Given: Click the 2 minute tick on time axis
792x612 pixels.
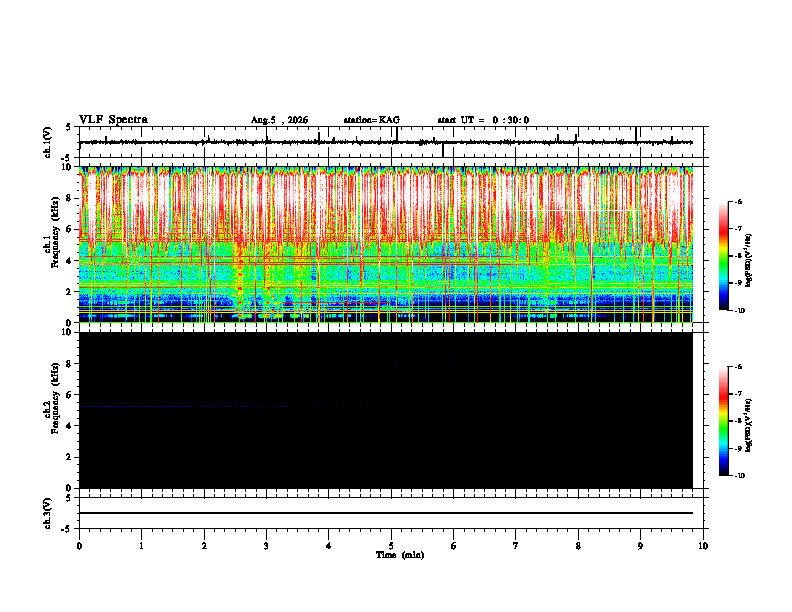Looking at the screenshot, I should (x=204, y=546).
